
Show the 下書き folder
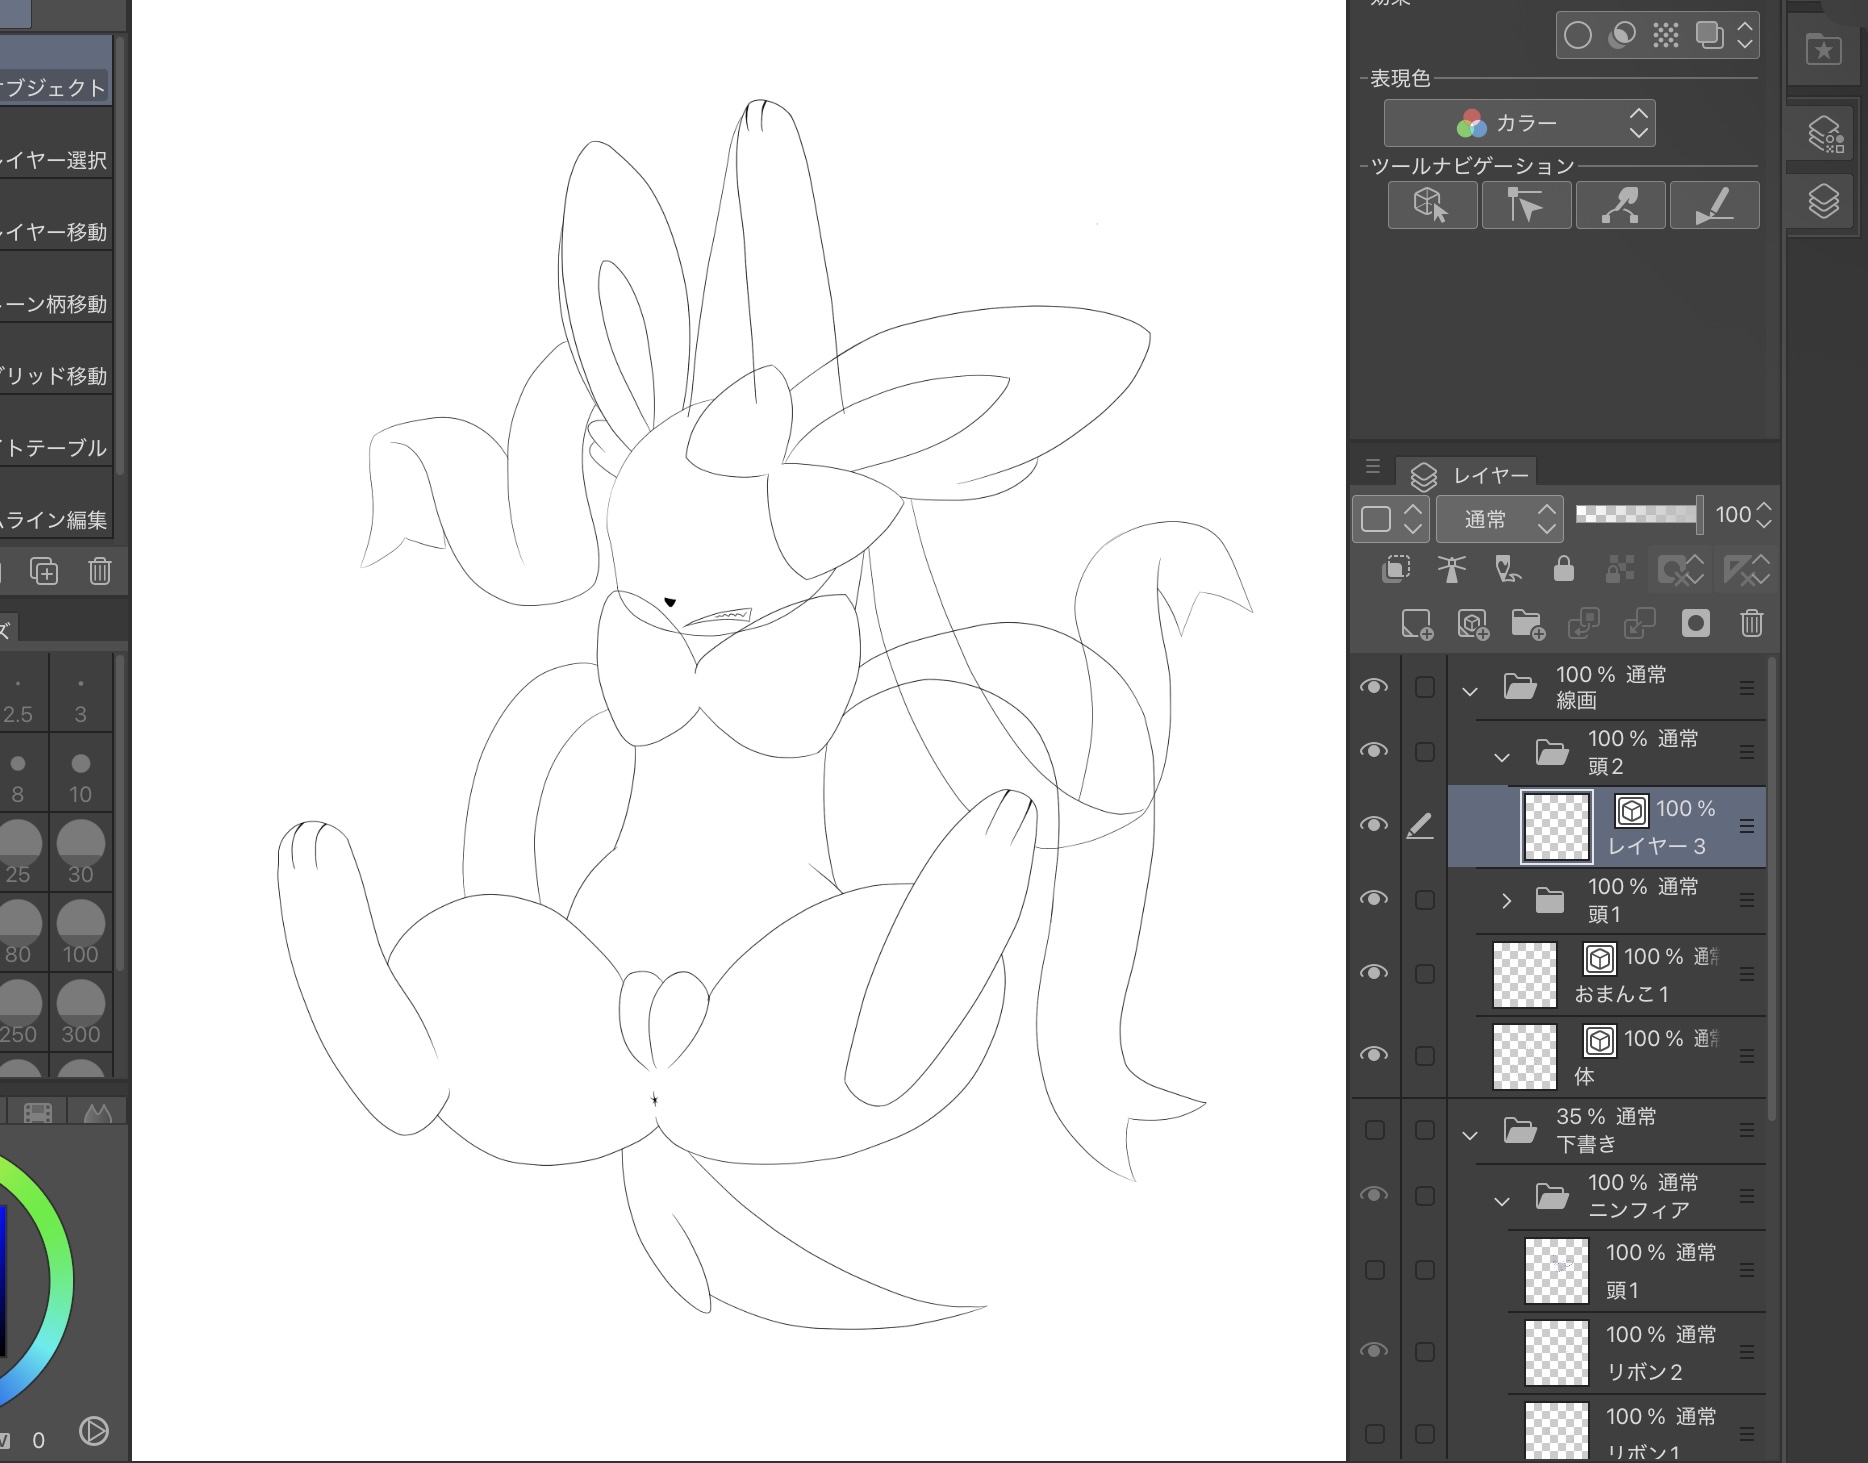coord(1374,1130)
